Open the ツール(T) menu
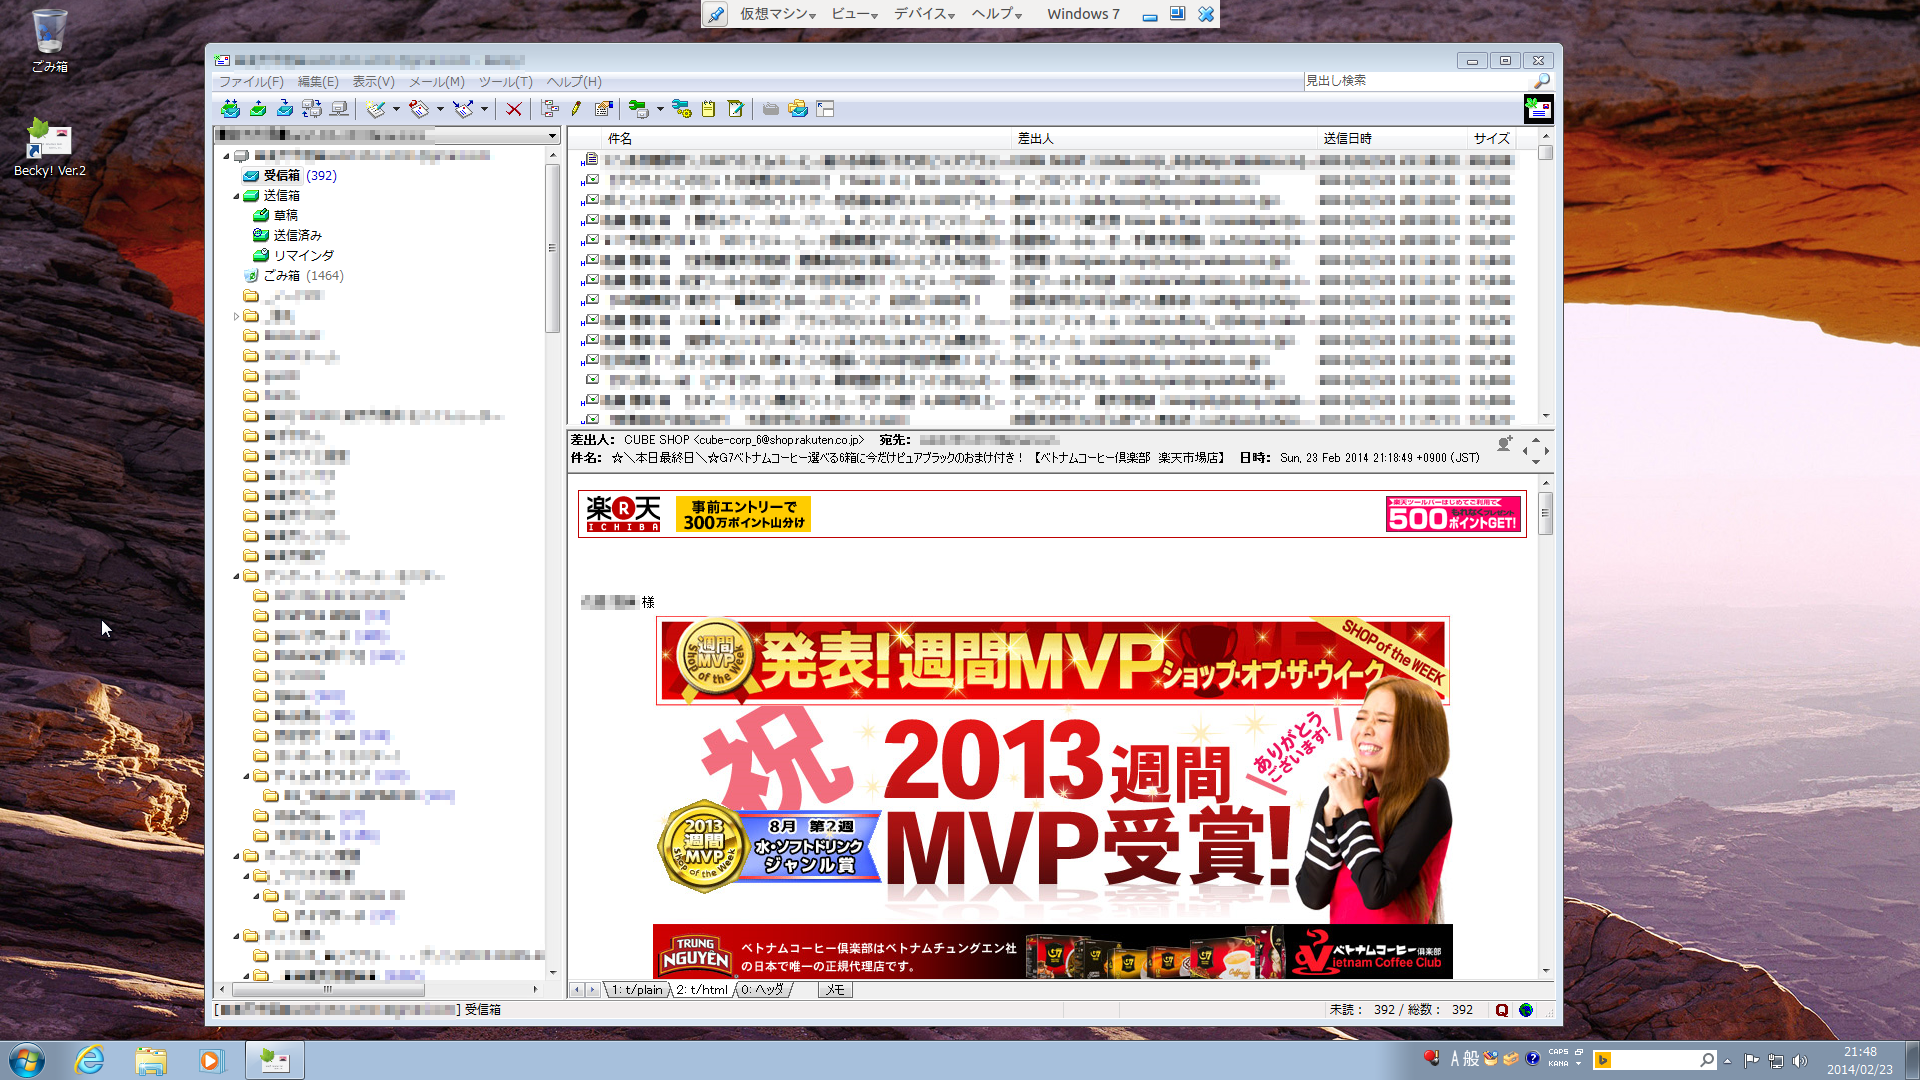Screen dimensions: 1920x1080 (505, 82)
